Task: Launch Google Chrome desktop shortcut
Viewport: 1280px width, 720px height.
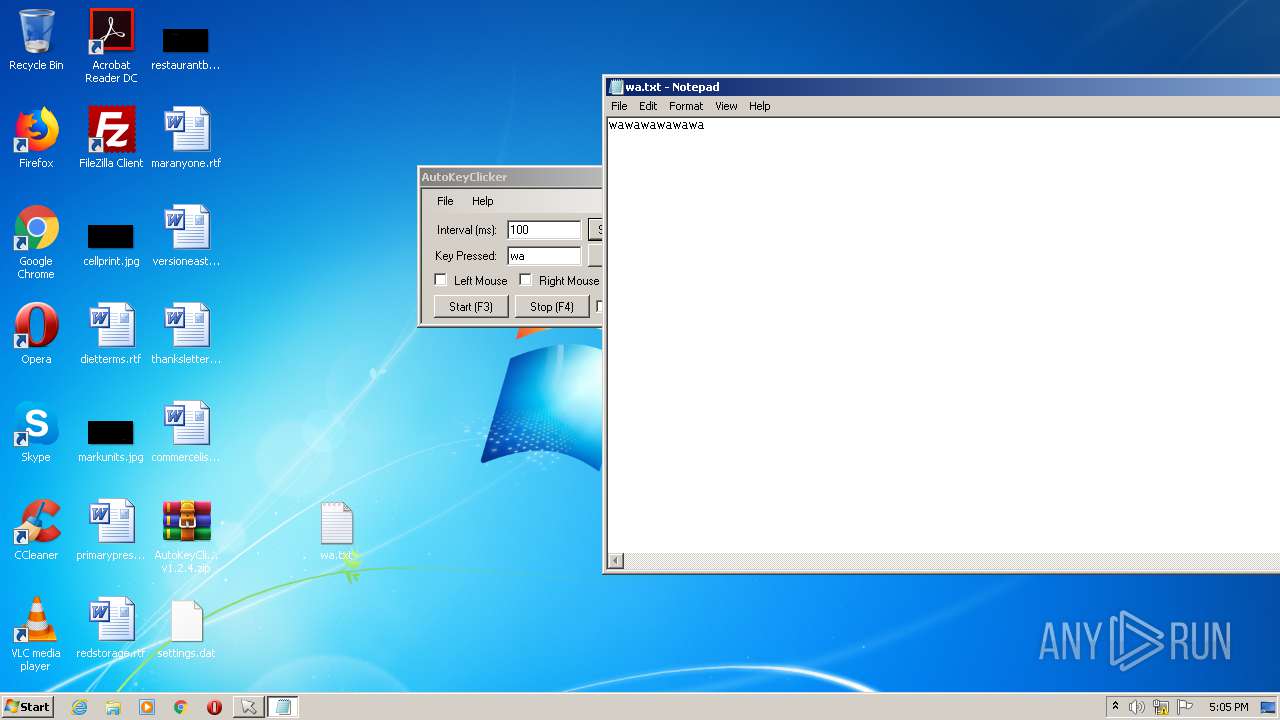Action: [x=36, y=242]
